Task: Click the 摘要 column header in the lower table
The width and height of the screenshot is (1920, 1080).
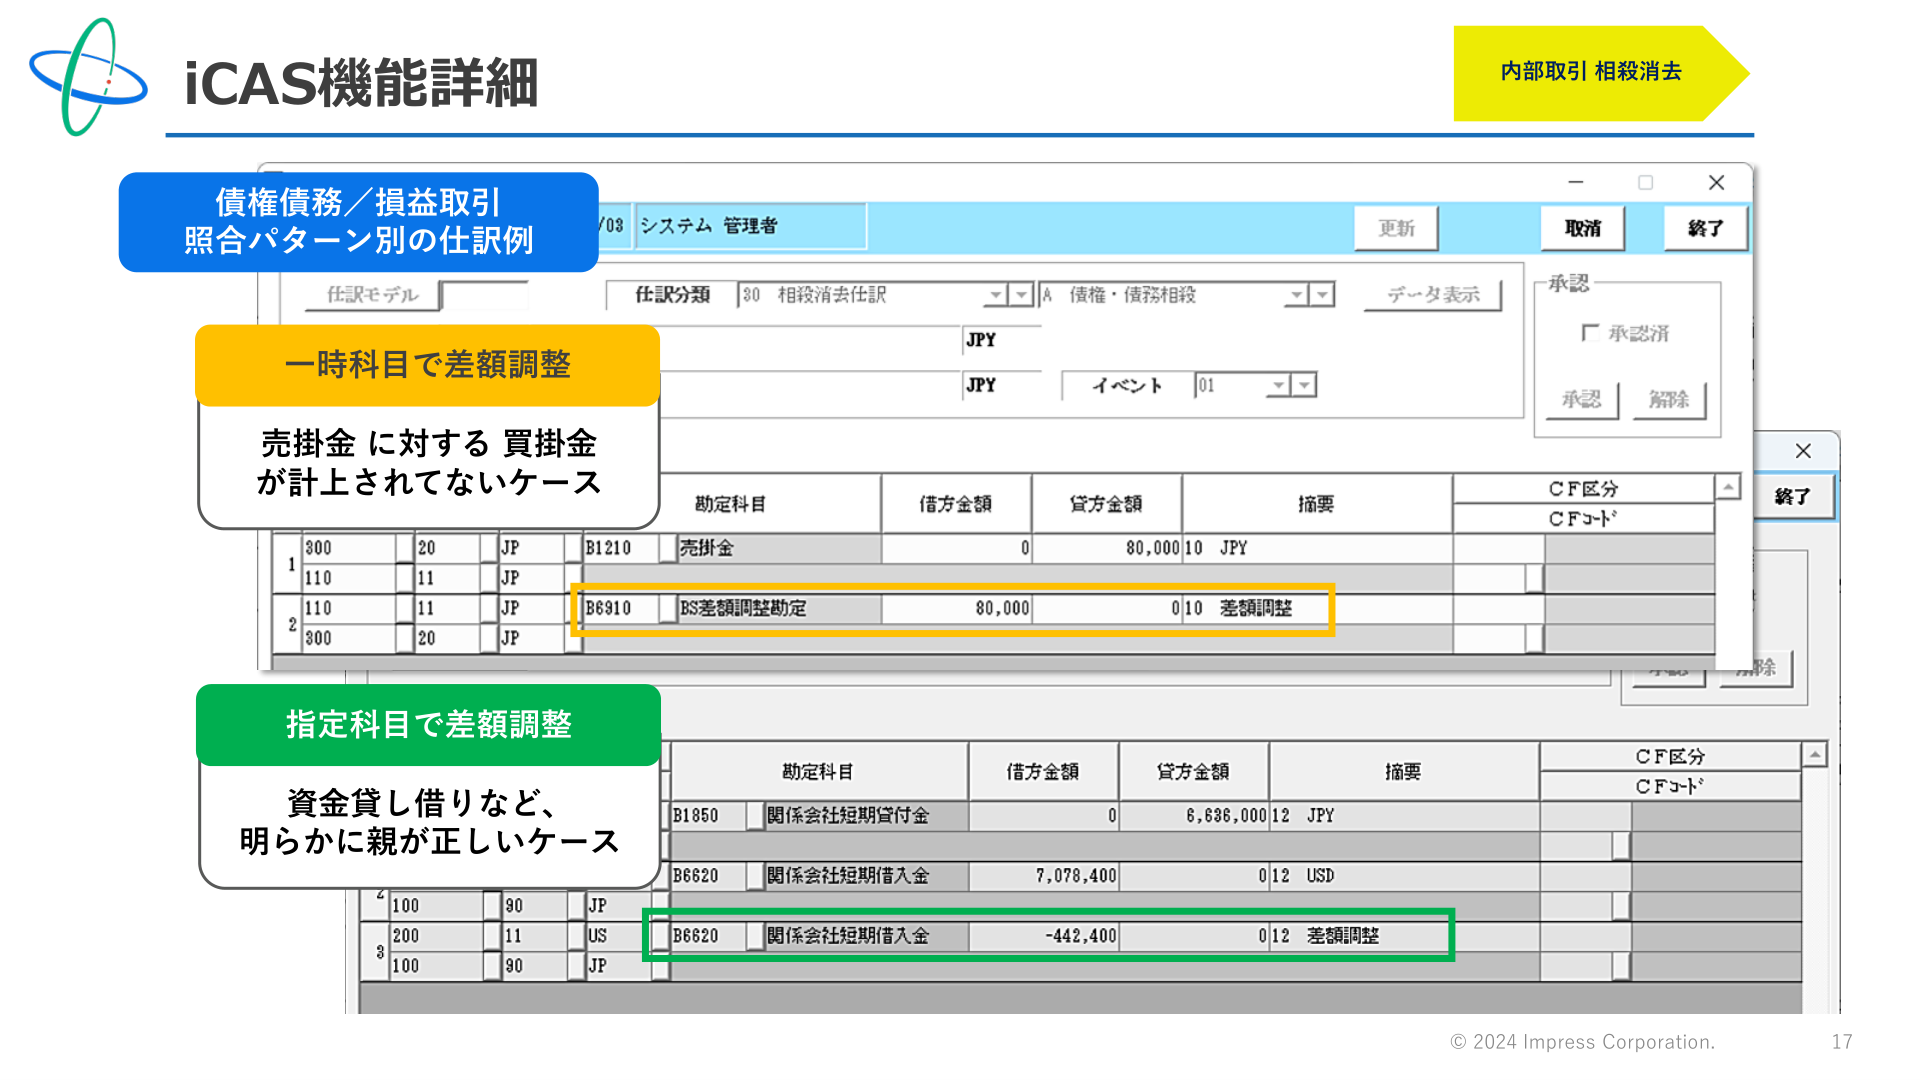Action: pyautogui.click(x=1403, y=772)
